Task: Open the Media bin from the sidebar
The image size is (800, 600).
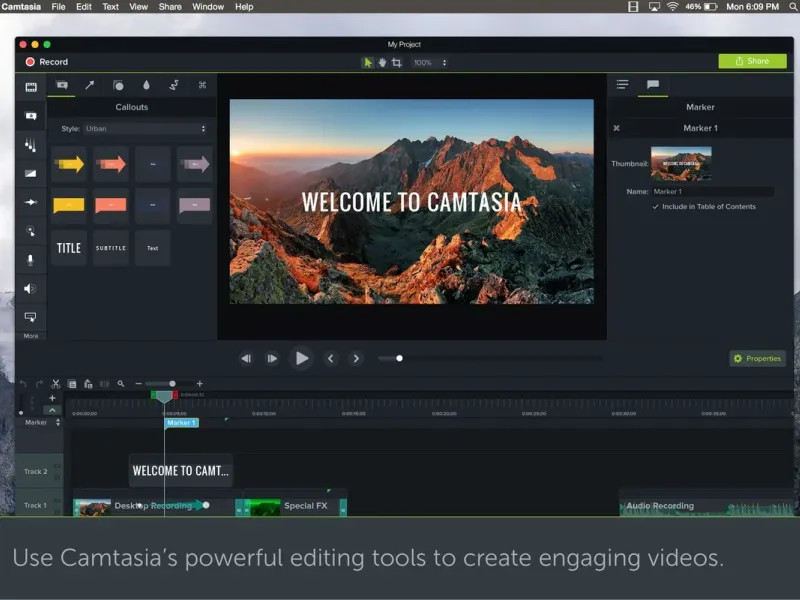Action: tap(30, 87)
